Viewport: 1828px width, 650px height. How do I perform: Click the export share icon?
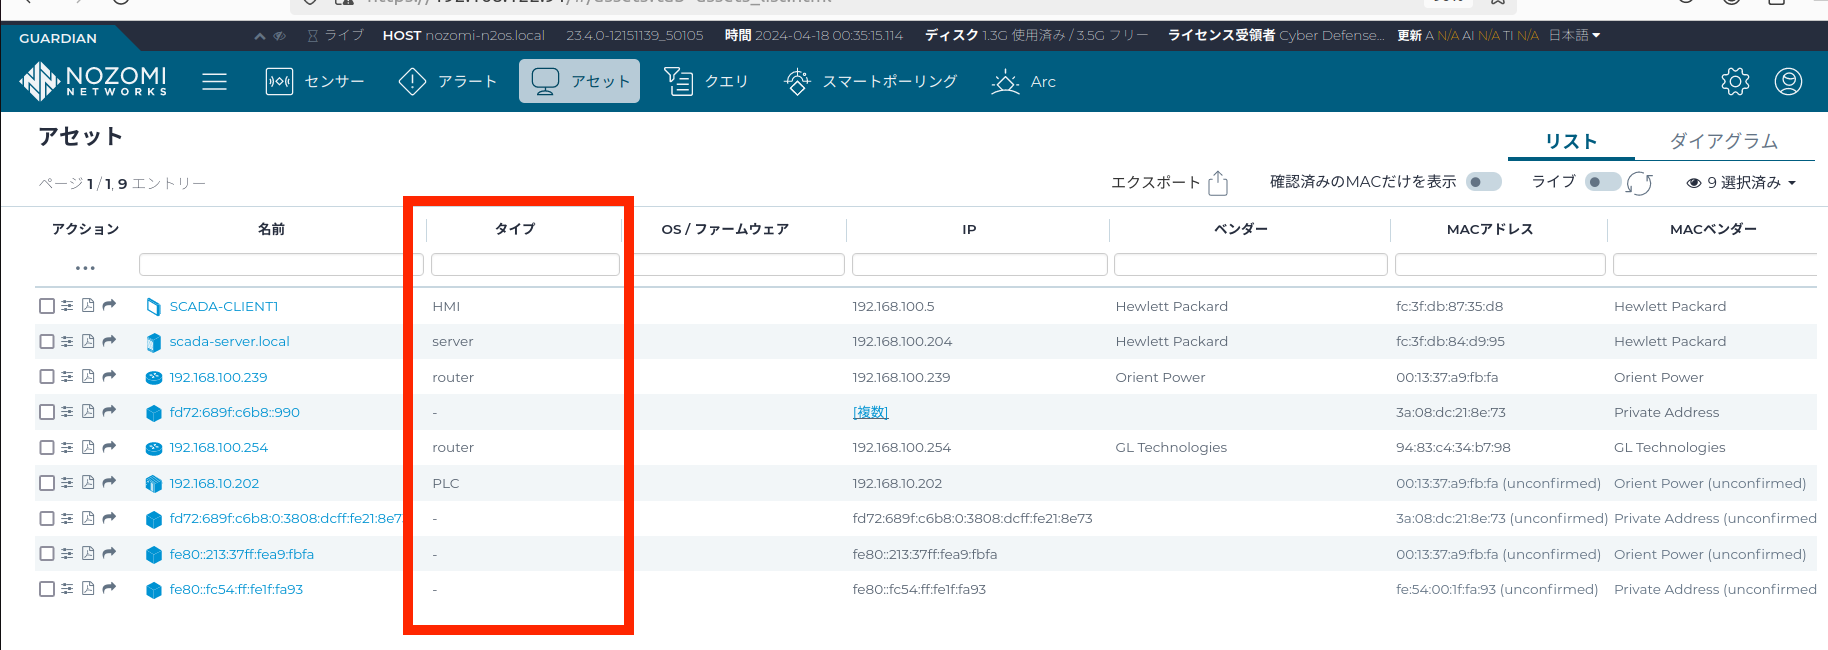click(x=1218, y=183)
